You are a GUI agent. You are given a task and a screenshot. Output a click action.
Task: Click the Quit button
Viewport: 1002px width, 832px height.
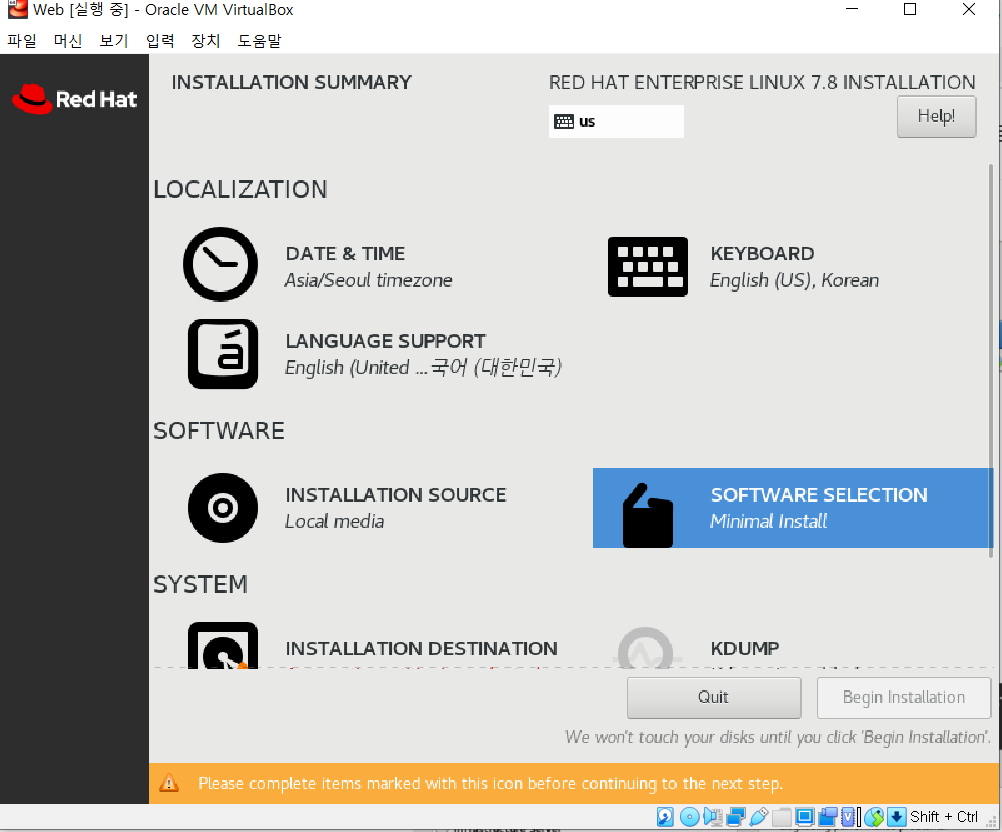[x=714, y=697]
